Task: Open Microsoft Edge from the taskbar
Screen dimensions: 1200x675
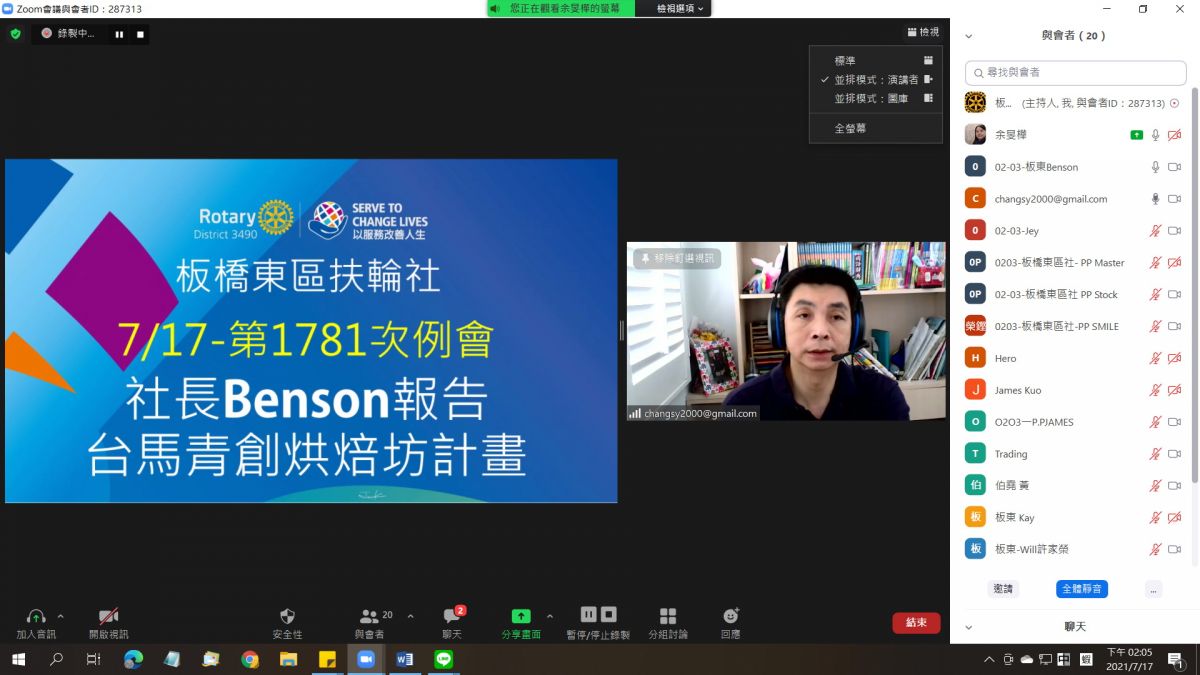Action: click(133, 659)
